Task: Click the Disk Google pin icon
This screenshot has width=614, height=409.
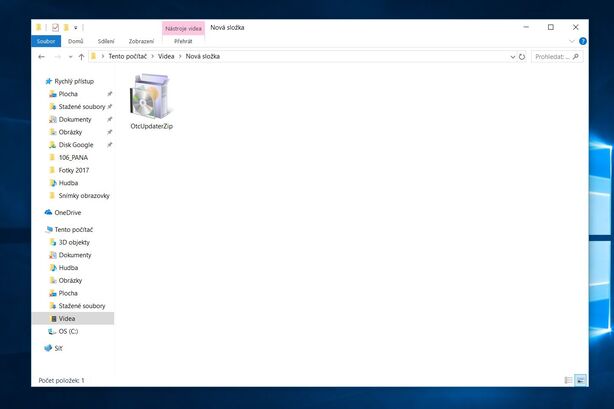Action: pos(110,145)
